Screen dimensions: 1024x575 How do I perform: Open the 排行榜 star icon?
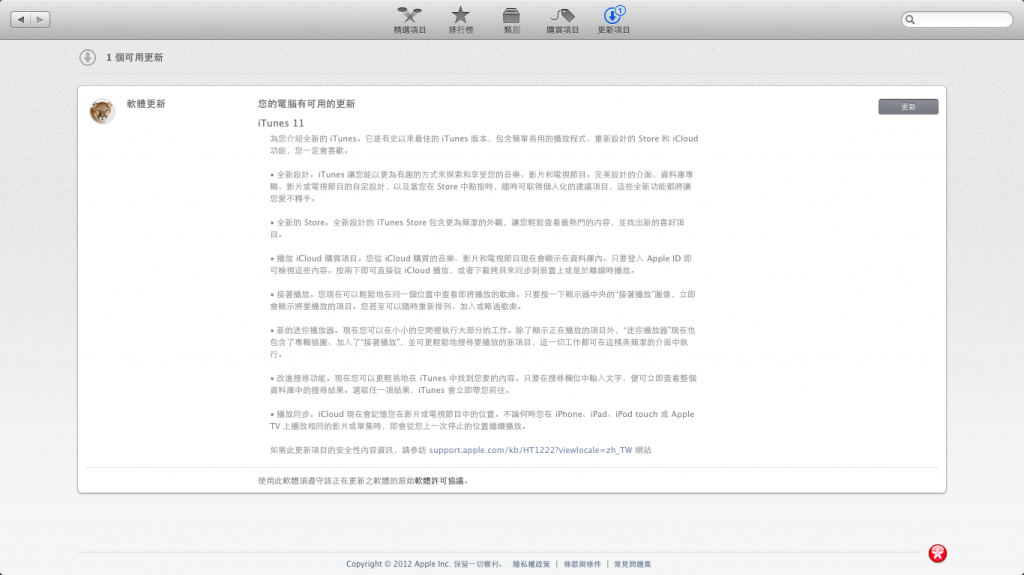pos(460,16)
